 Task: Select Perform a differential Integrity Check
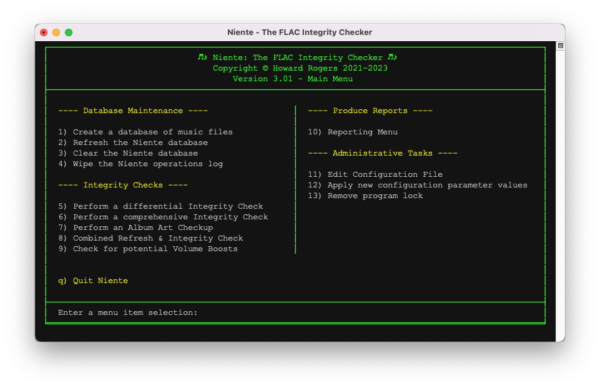[x=161, y=206]
